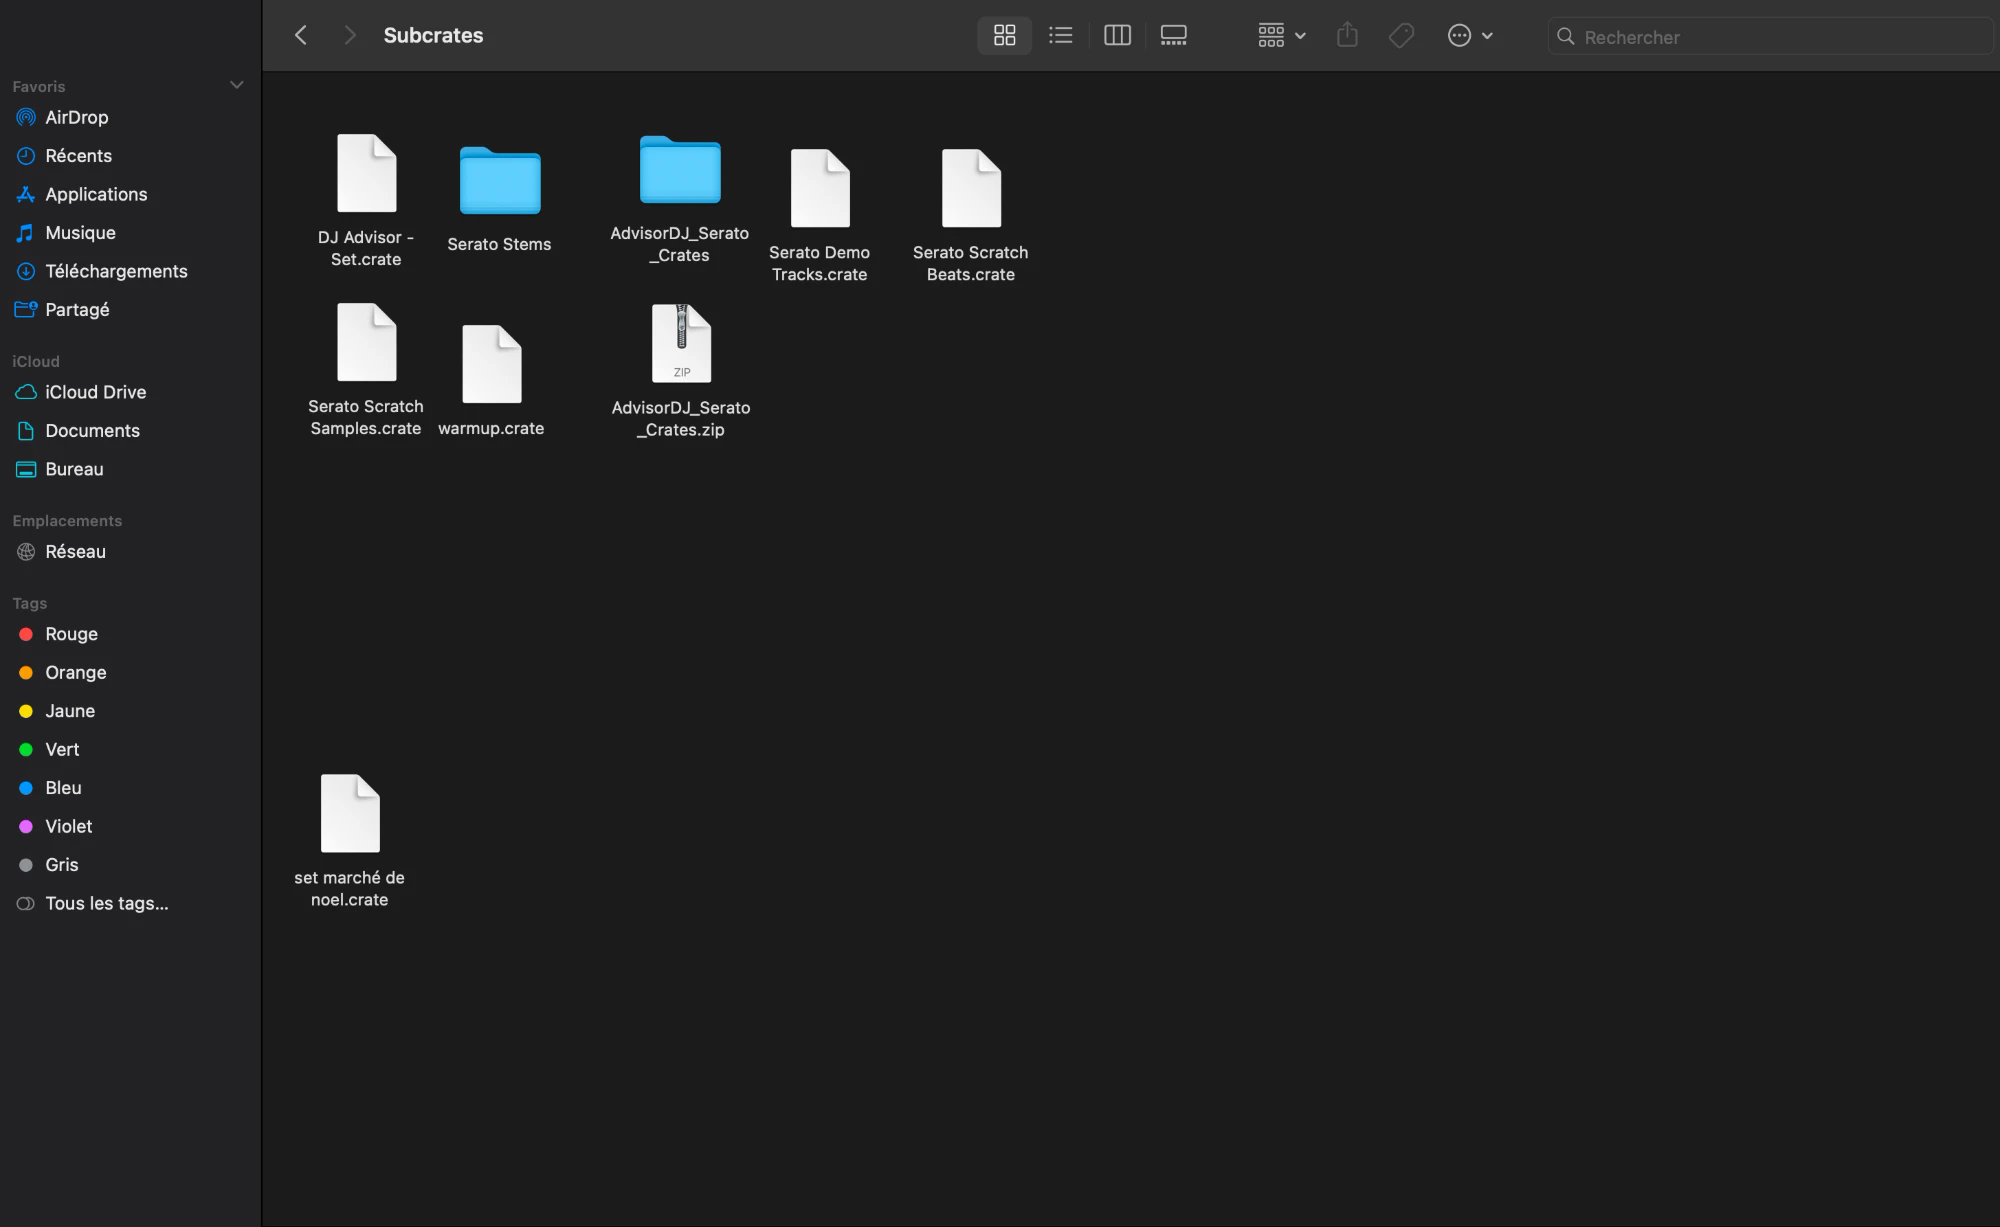Image resolution: width=2000 pixels, height=1227 pixels.
Task: Select DJ Advisor - Set.crate file icon
Action: pos(366,173)
